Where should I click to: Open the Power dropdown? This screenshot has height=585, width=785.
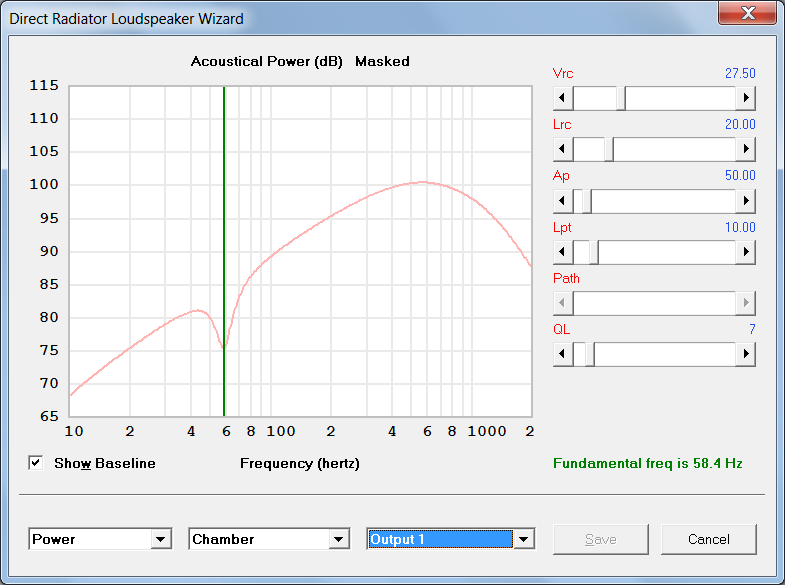(160, 539)
